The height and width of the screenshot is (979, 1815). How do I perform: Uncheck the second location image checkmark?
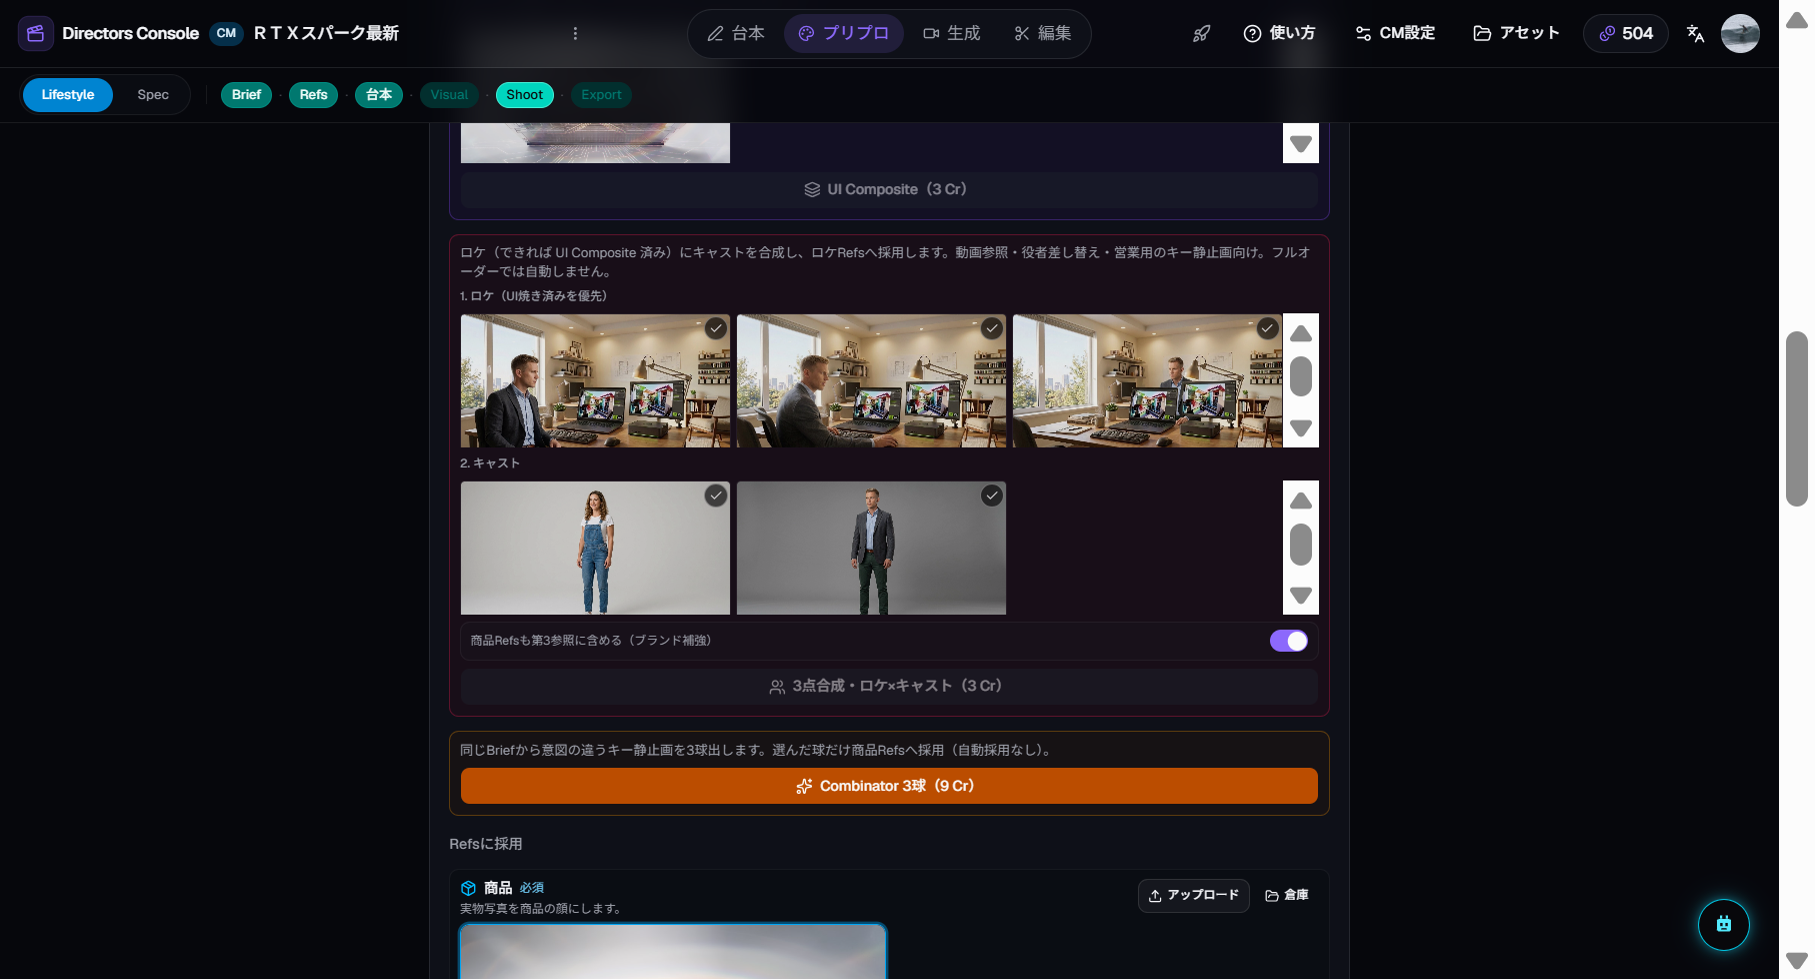992,328
